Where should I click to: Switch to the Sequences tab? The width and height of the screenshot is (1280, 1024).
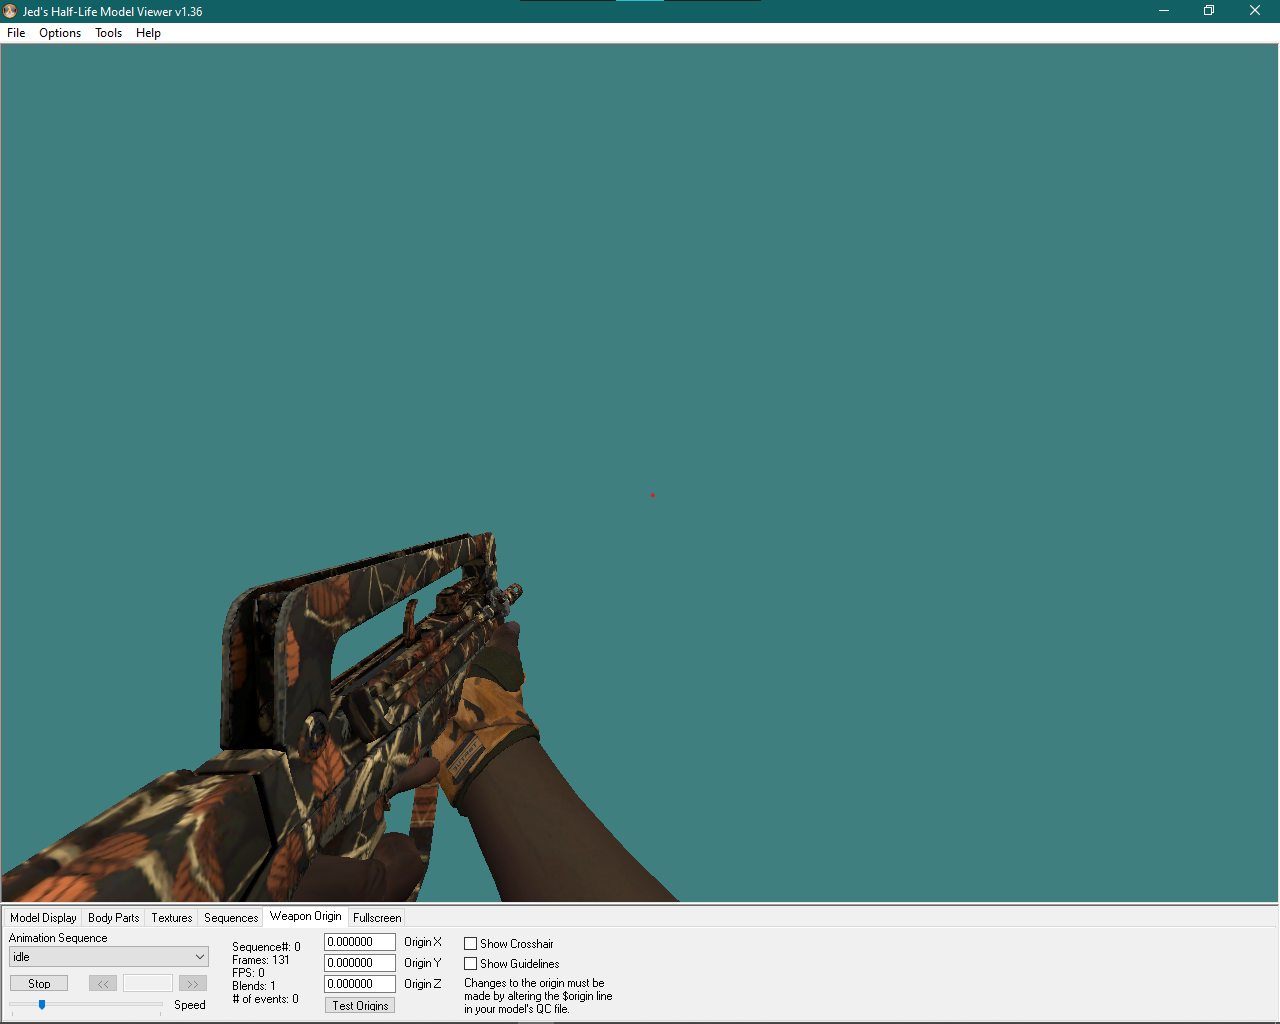(231, 917)
